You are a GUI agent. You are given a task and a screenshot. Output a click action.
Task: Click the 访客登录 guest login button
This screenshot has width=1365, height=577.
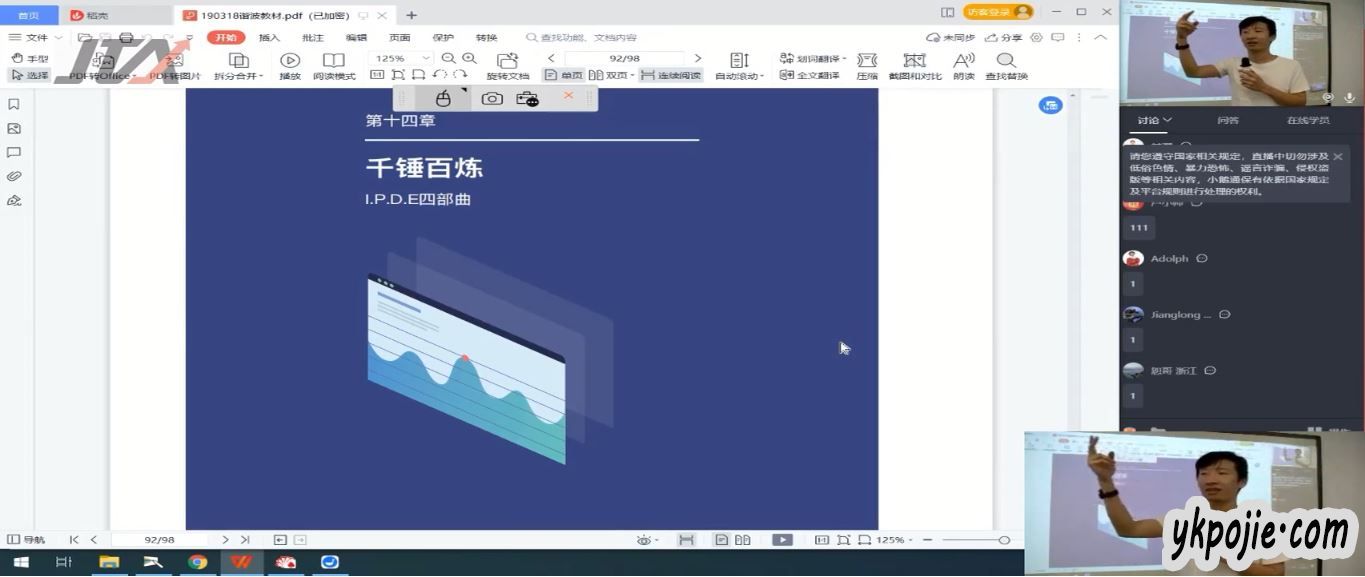pyautogui.click(x=997, y=12)
